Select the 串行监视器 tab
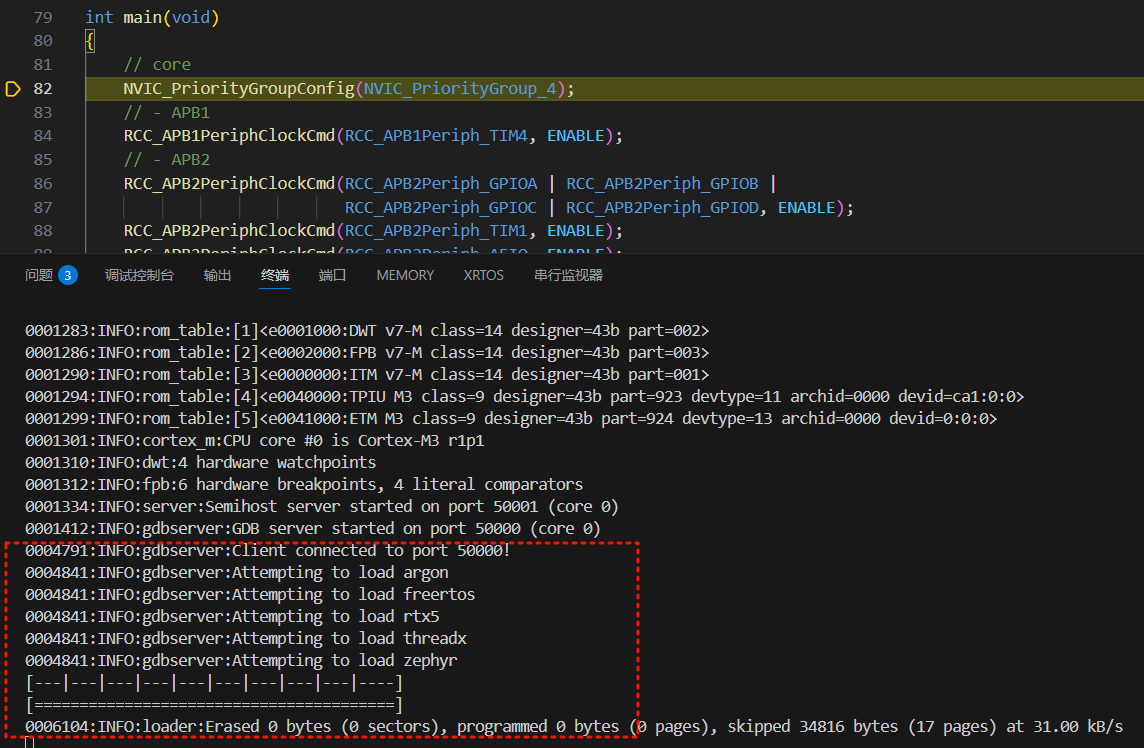1144x748 pixels. tap(569, 275)
